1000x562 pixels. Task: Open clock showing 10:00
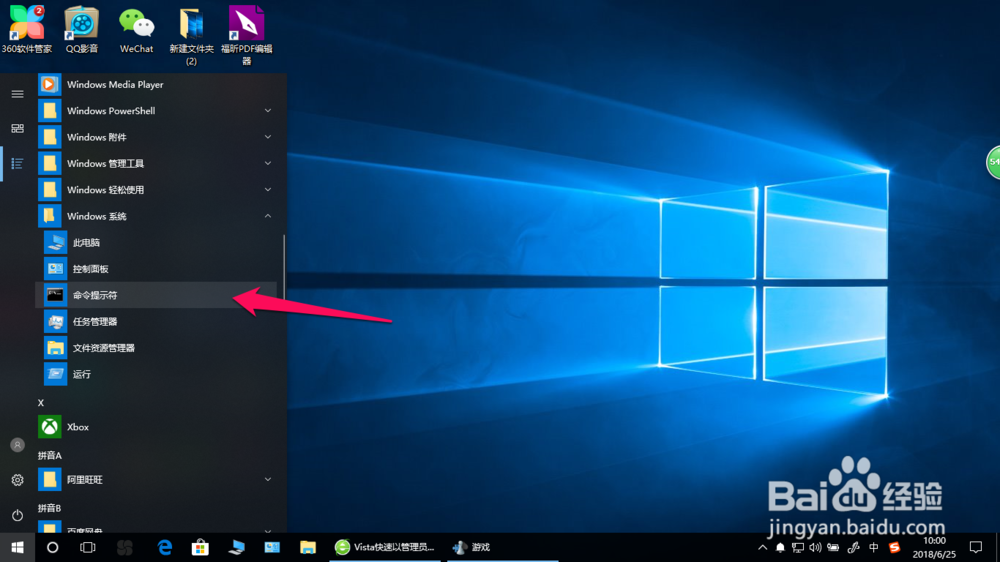coord(934,547)
